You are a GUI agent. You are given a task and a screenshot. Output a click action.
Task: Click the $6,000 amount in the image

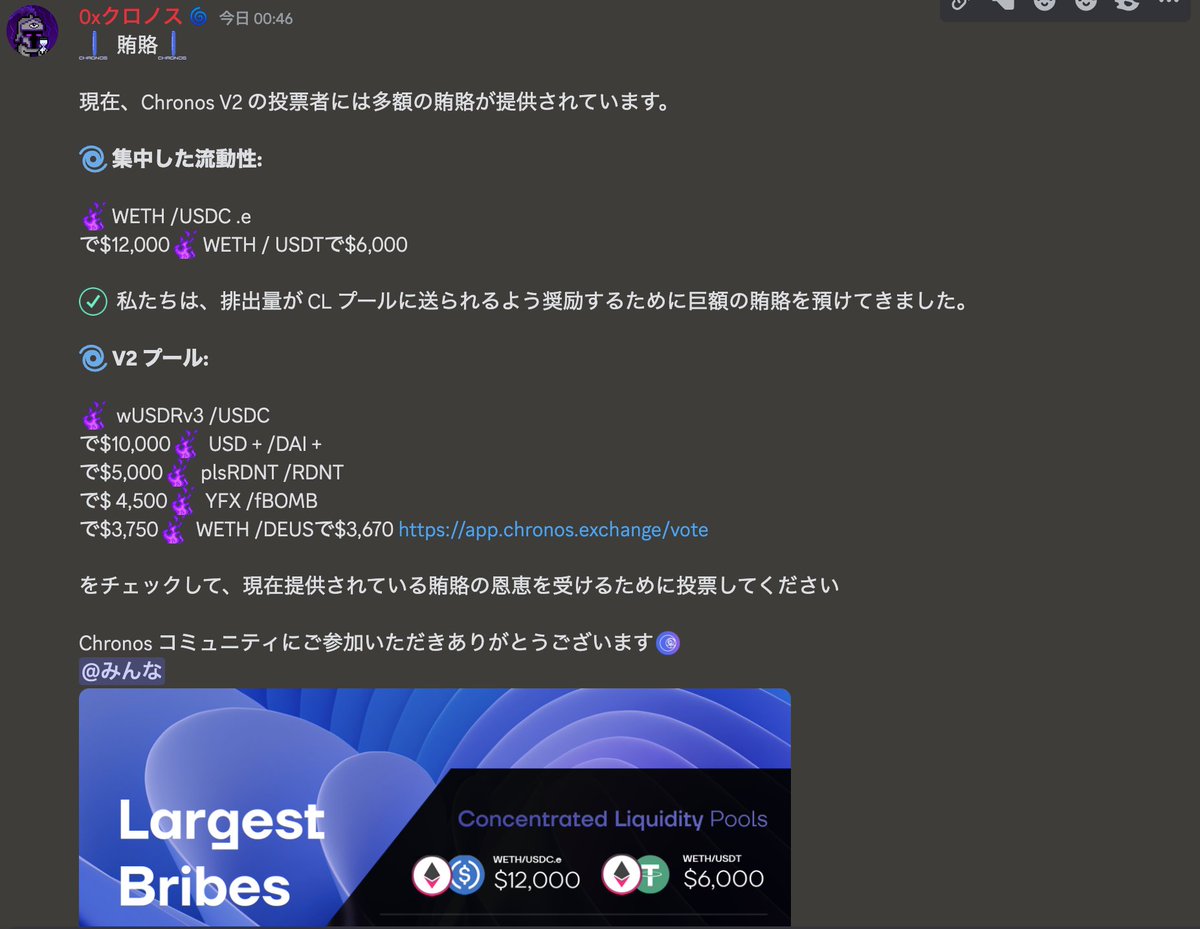(x=724, y=879)
